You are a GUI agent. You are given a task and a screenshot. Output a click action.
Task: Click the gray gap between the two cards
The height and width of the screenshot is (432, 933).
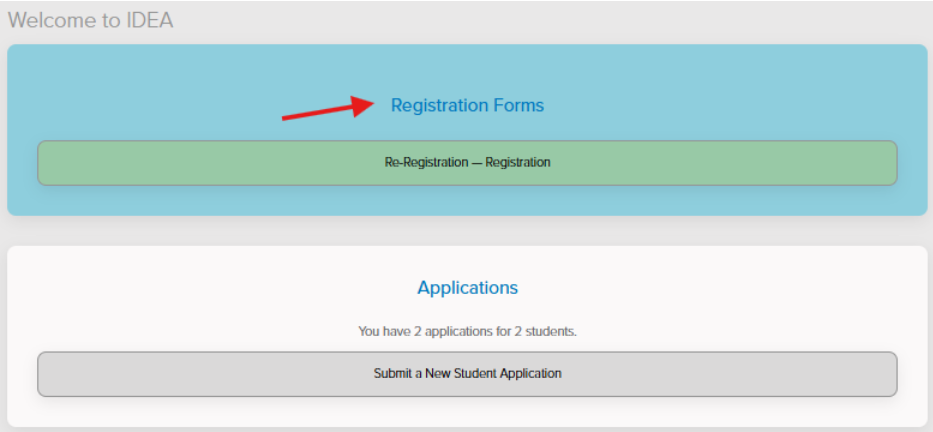pos(467,231)
